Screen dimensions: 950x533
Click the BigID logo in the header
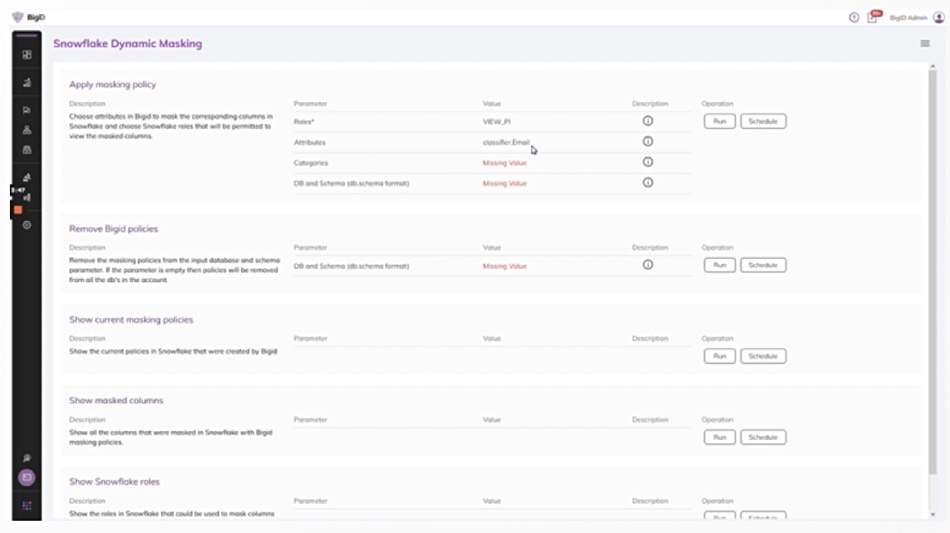tap(28, 17)
